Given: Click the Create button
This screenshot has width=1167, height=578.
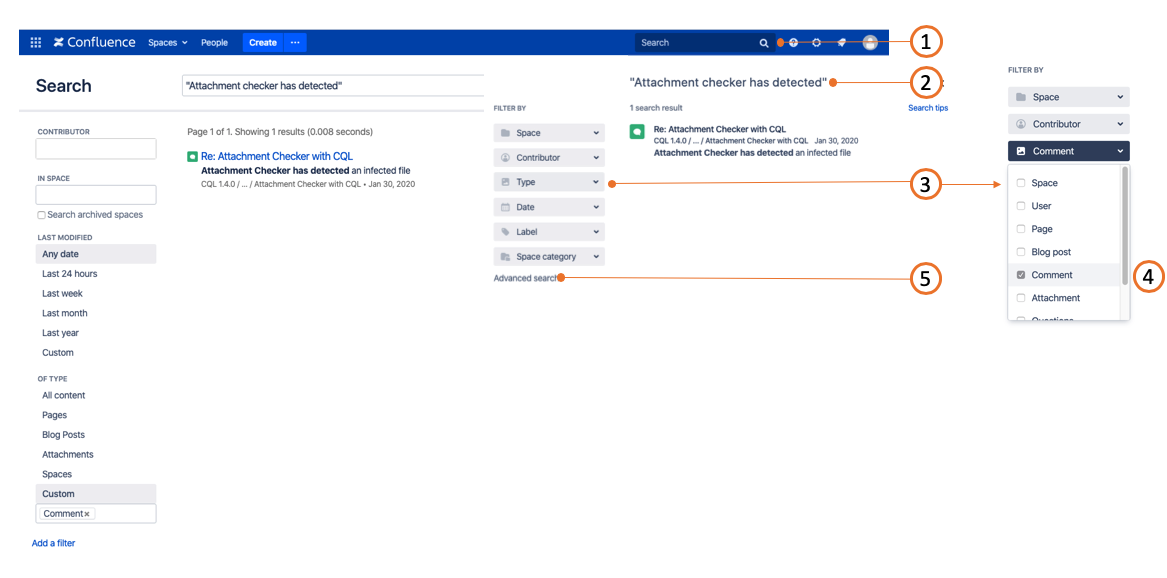Looking at the screenshot, I should (x=263, y=43).
